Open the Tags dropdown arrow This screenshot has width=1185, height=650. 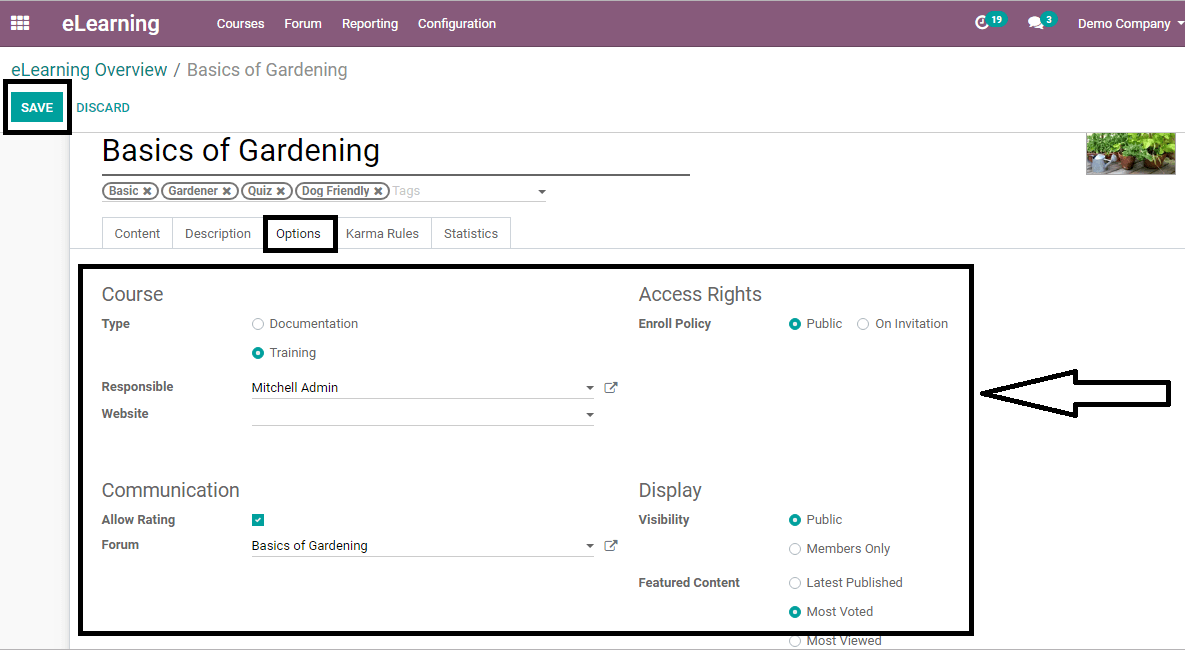tap(542, 192)
